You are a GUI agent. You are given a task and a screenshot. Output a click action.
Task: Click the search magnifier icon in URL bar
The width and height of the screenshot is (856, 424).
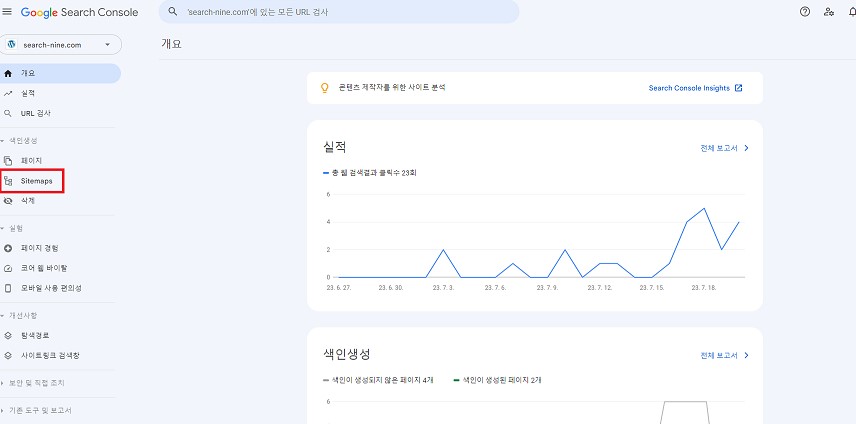(x=173, y=11)
